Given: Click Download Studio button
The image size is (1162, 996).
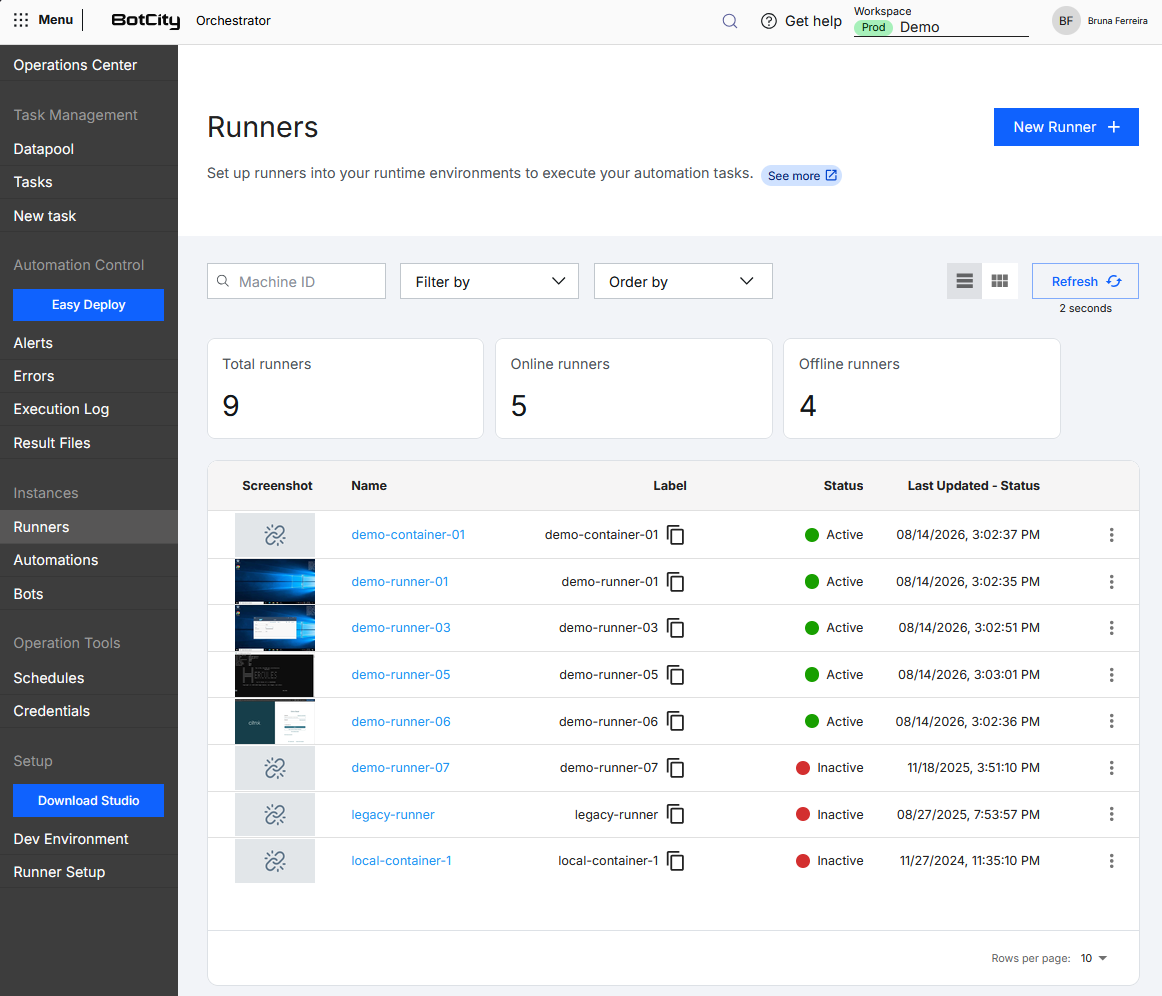Looking at the screenshot, I should point(88,800).
